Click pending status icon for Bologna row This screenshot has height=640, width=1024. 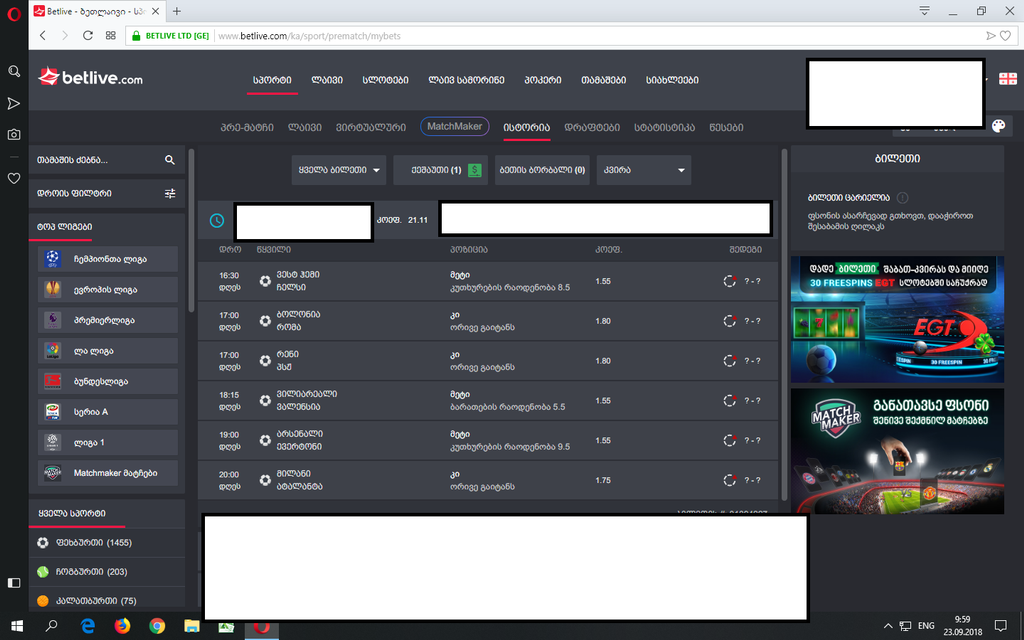click(729, 321)
